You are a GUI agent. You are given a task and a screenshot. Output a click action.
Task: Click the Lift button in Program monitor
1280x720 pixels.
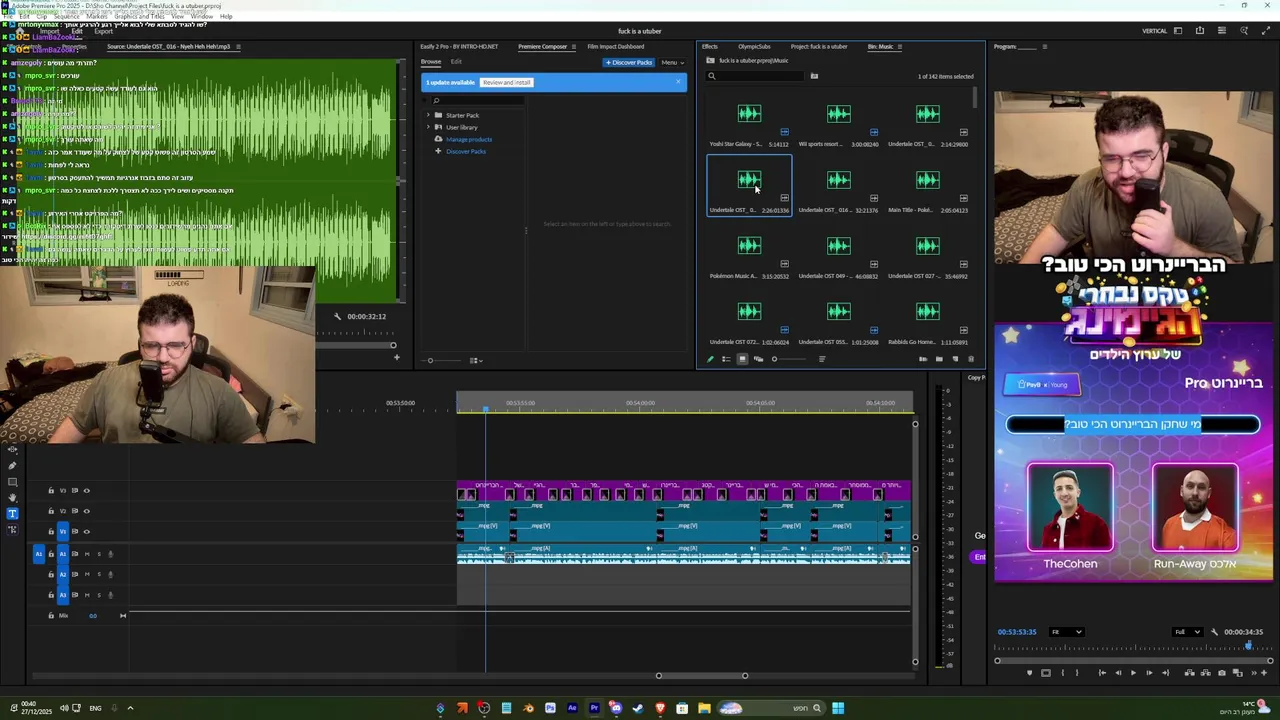tap(1188, 673)
